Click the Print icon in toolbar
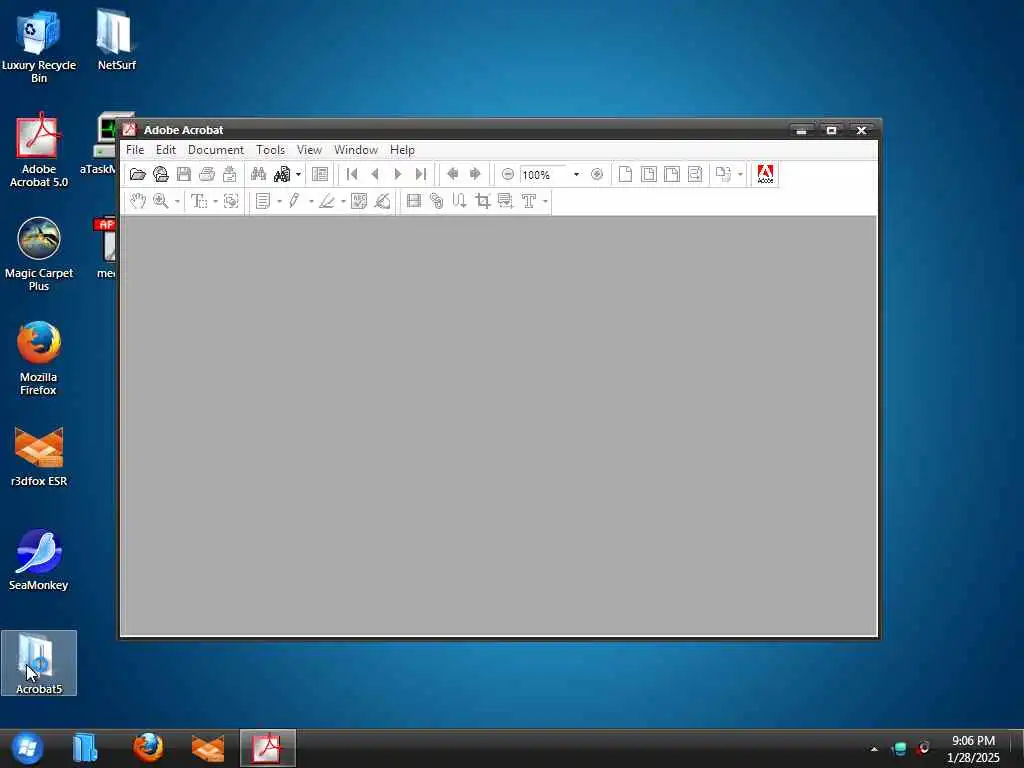The width and height of the screenshot is (1024, 768). [x=207, y=174]
